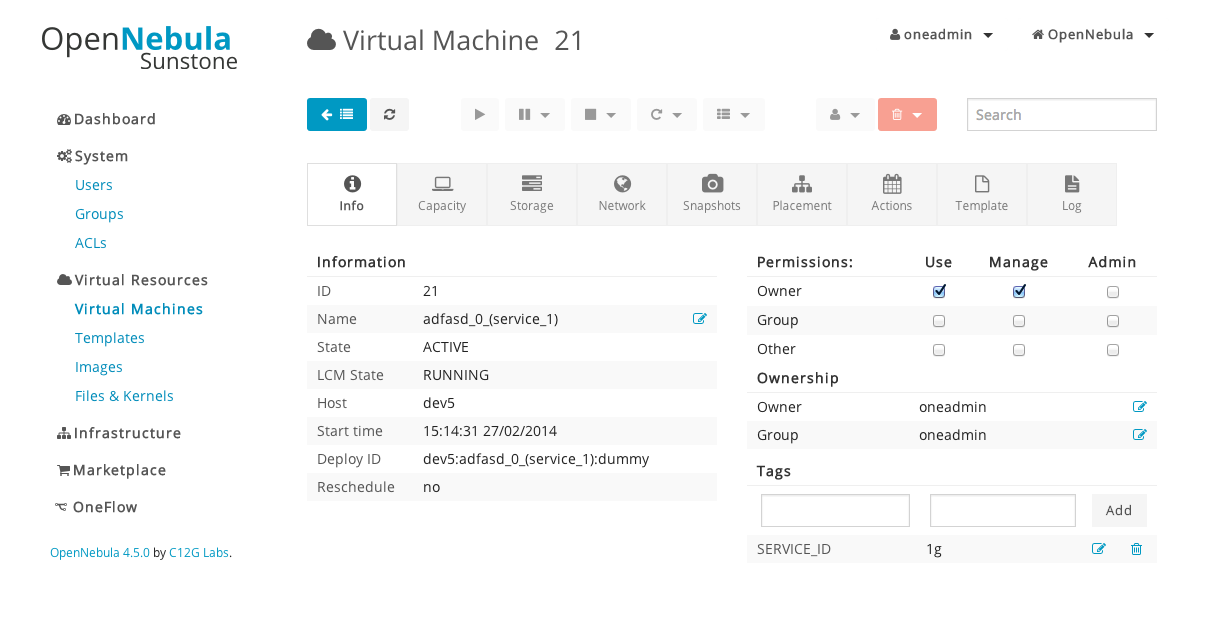Switch to the Storage tab
The height and width of the screenshot is (634, 1217).
click(532, 194)
